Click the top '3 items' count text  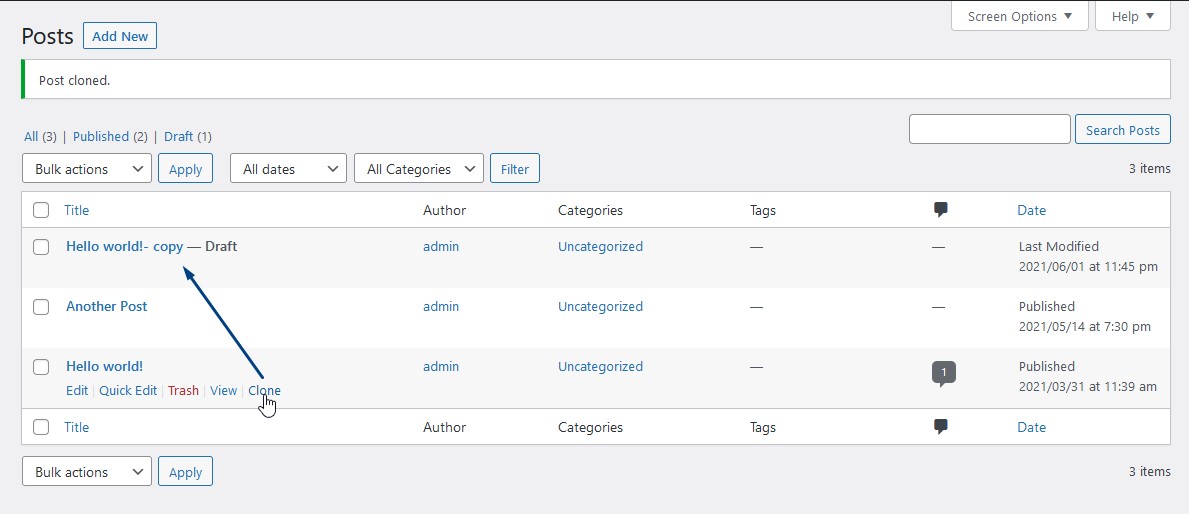1150,168
